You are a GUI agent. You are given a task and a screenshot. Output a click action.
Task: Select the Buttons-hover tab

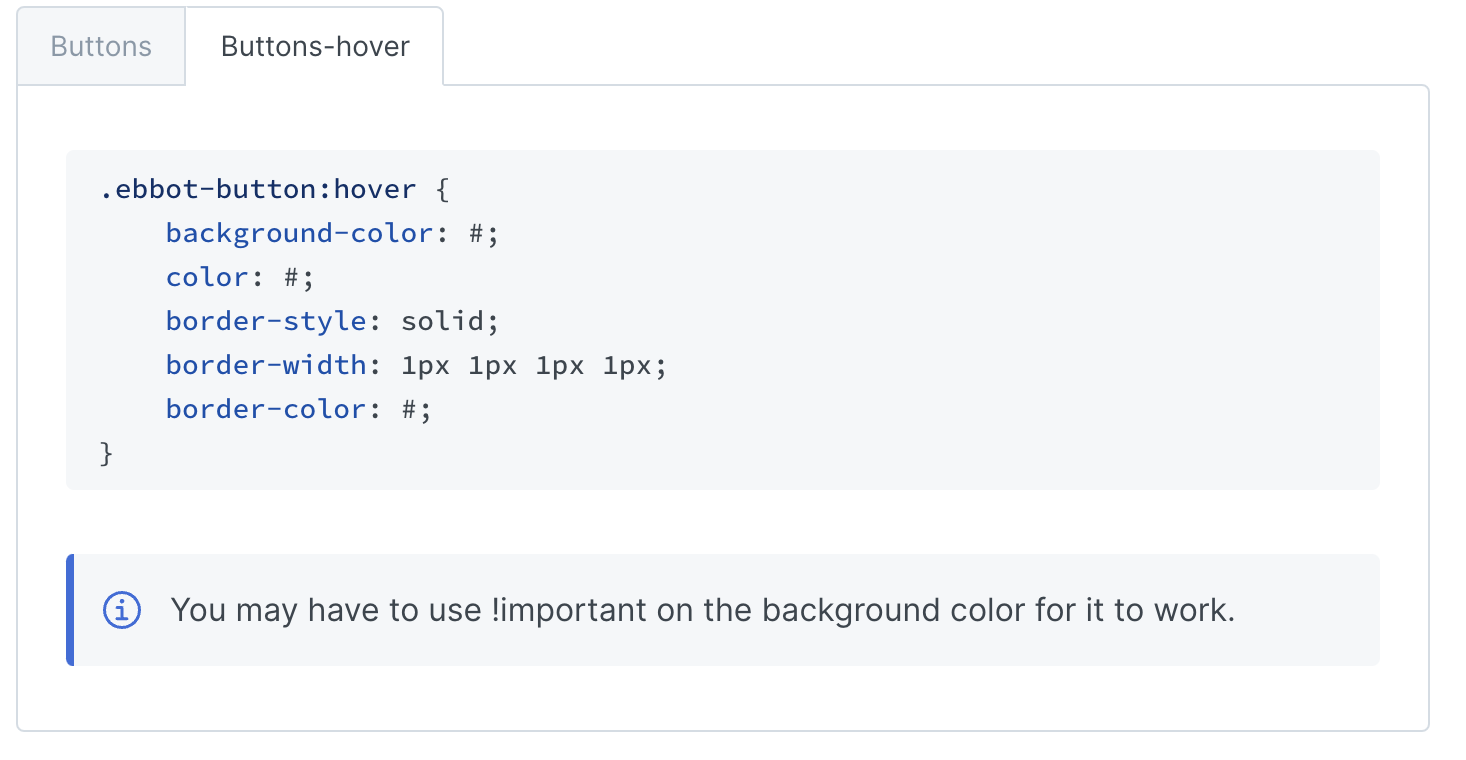click(315, 47)
